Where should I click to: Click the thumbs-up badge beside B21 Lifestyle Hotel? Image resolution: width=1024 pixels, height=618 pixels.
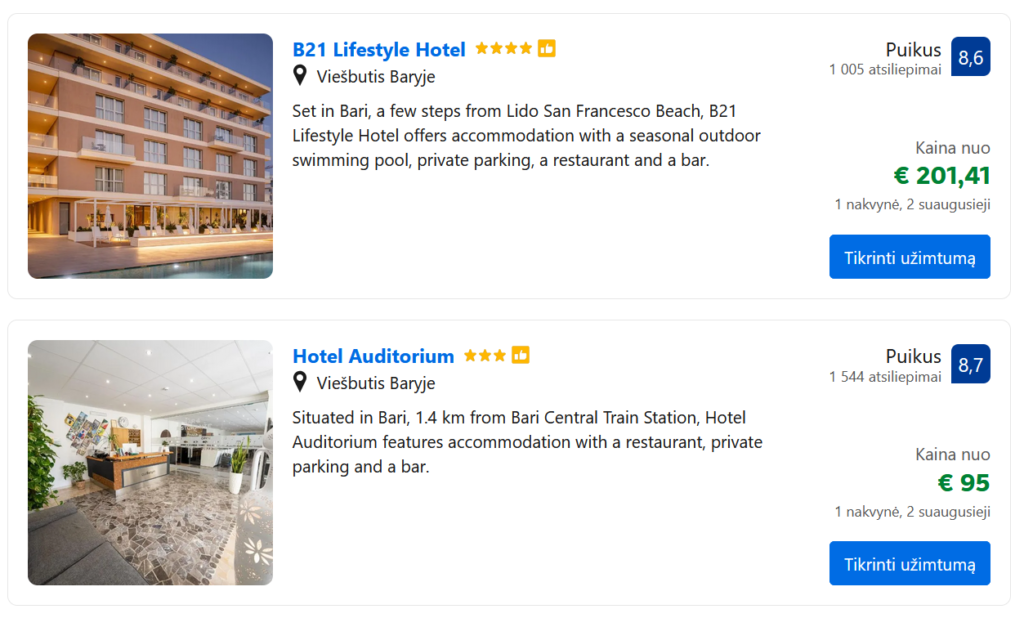(x=547, y=48)
